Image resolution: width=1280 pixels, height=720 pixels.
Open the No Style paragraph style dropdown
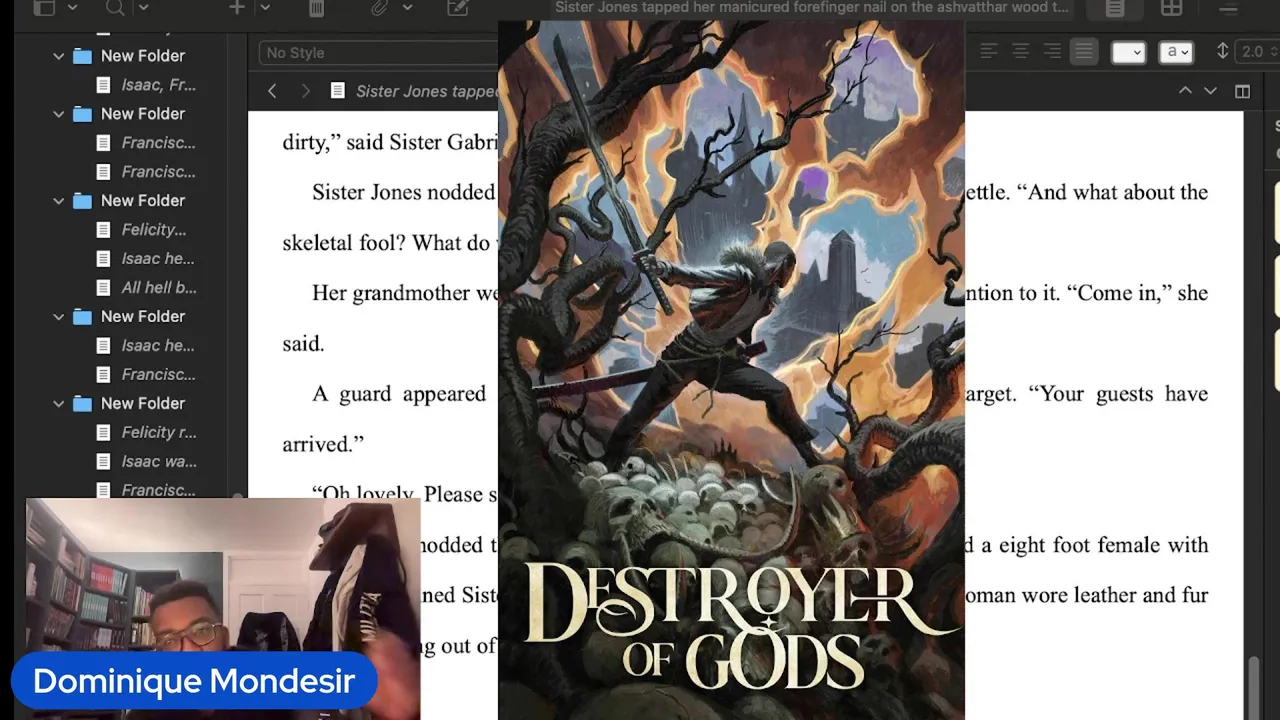click(x=380, y=52)
